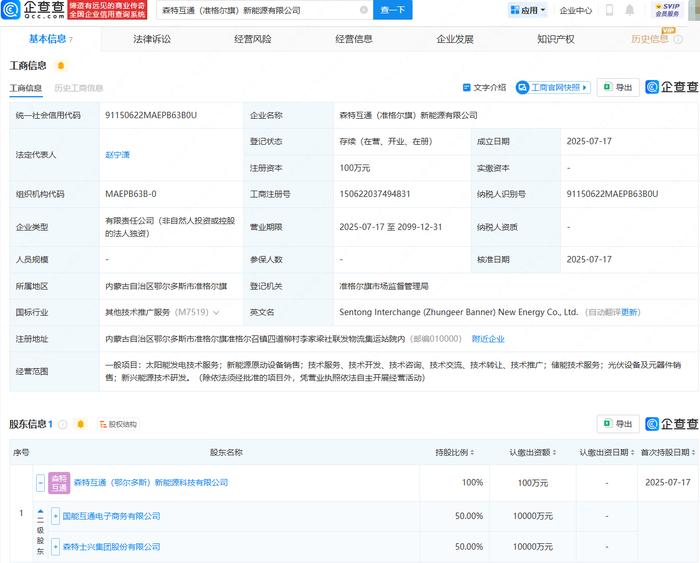This screenshot has height=563, width=700.
Task: Click the 查一下 search button
Action: pos(393,10)
